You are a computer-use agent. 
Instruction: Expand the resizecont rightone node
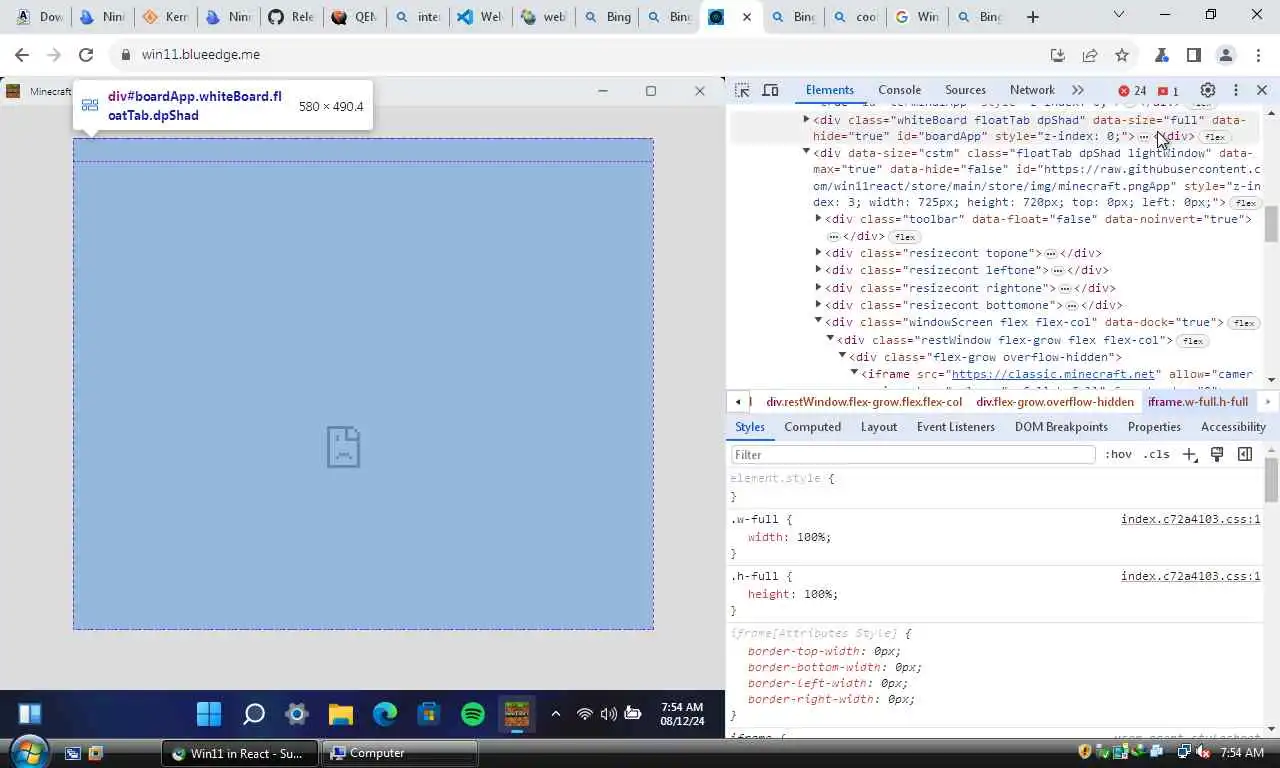click(818, 288)
